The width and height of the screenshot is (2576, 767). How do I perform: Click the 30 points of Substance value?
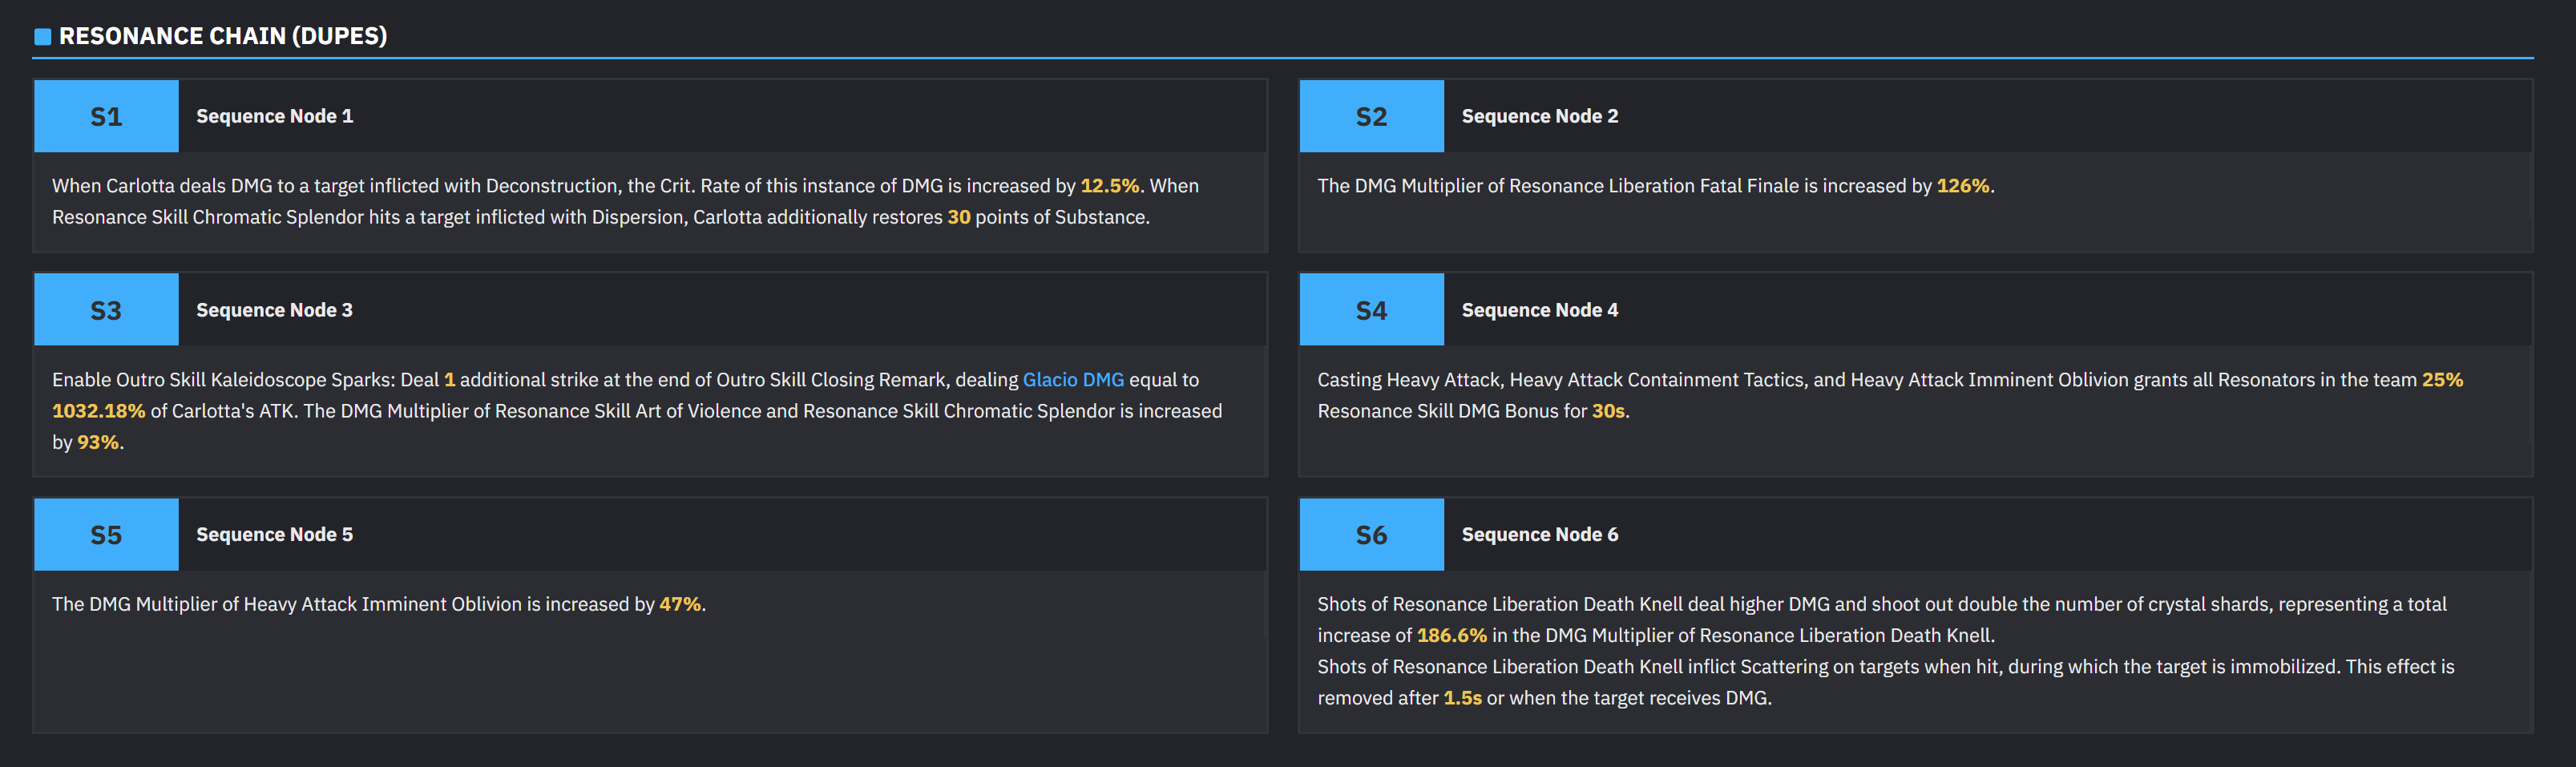[959, 217]
